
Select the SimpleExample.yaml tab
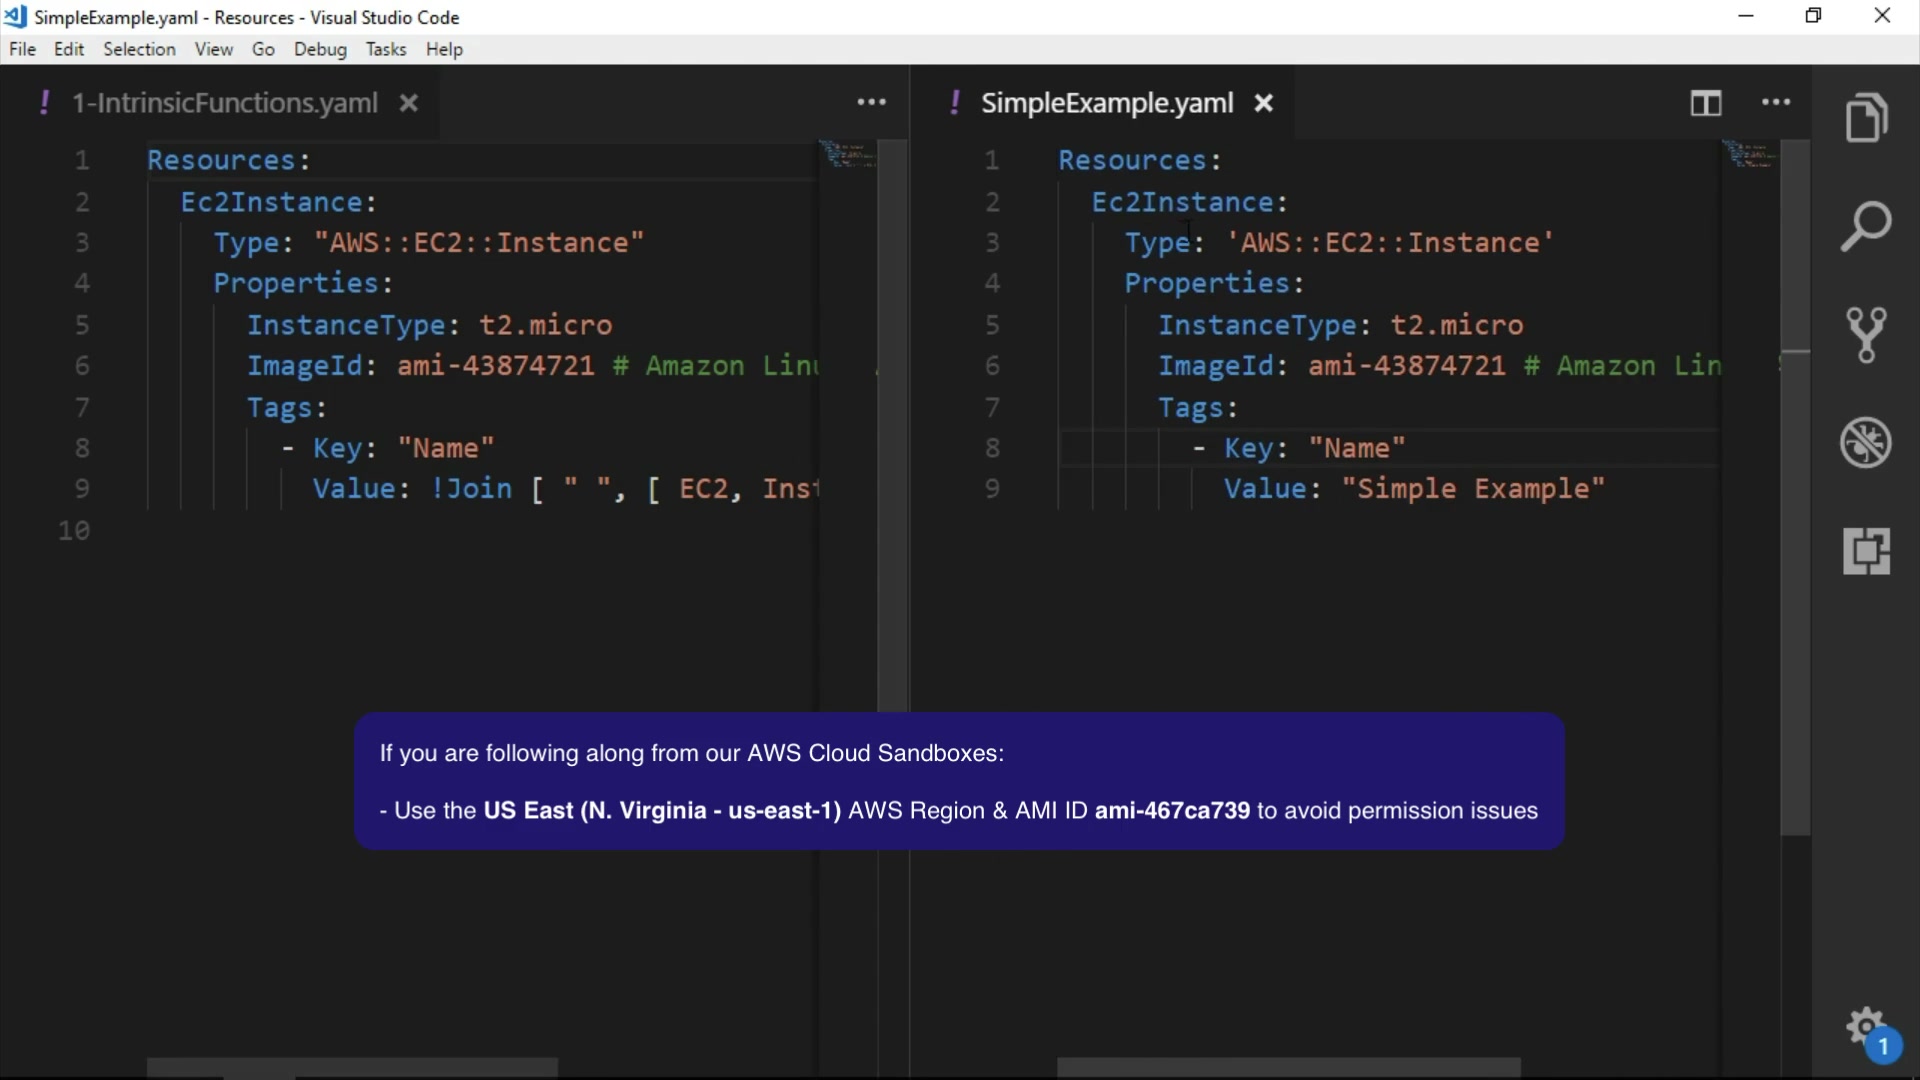tap(1106, 103)
